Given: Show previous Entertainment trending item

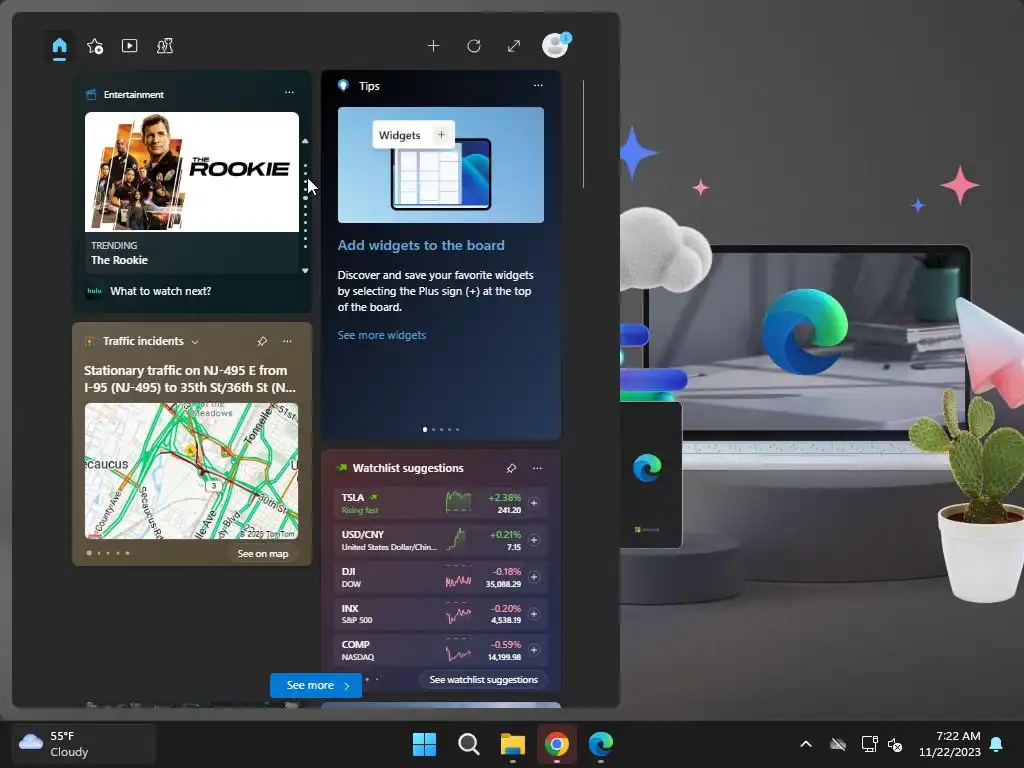Looking at the screenshot, I should pos(305,141).
